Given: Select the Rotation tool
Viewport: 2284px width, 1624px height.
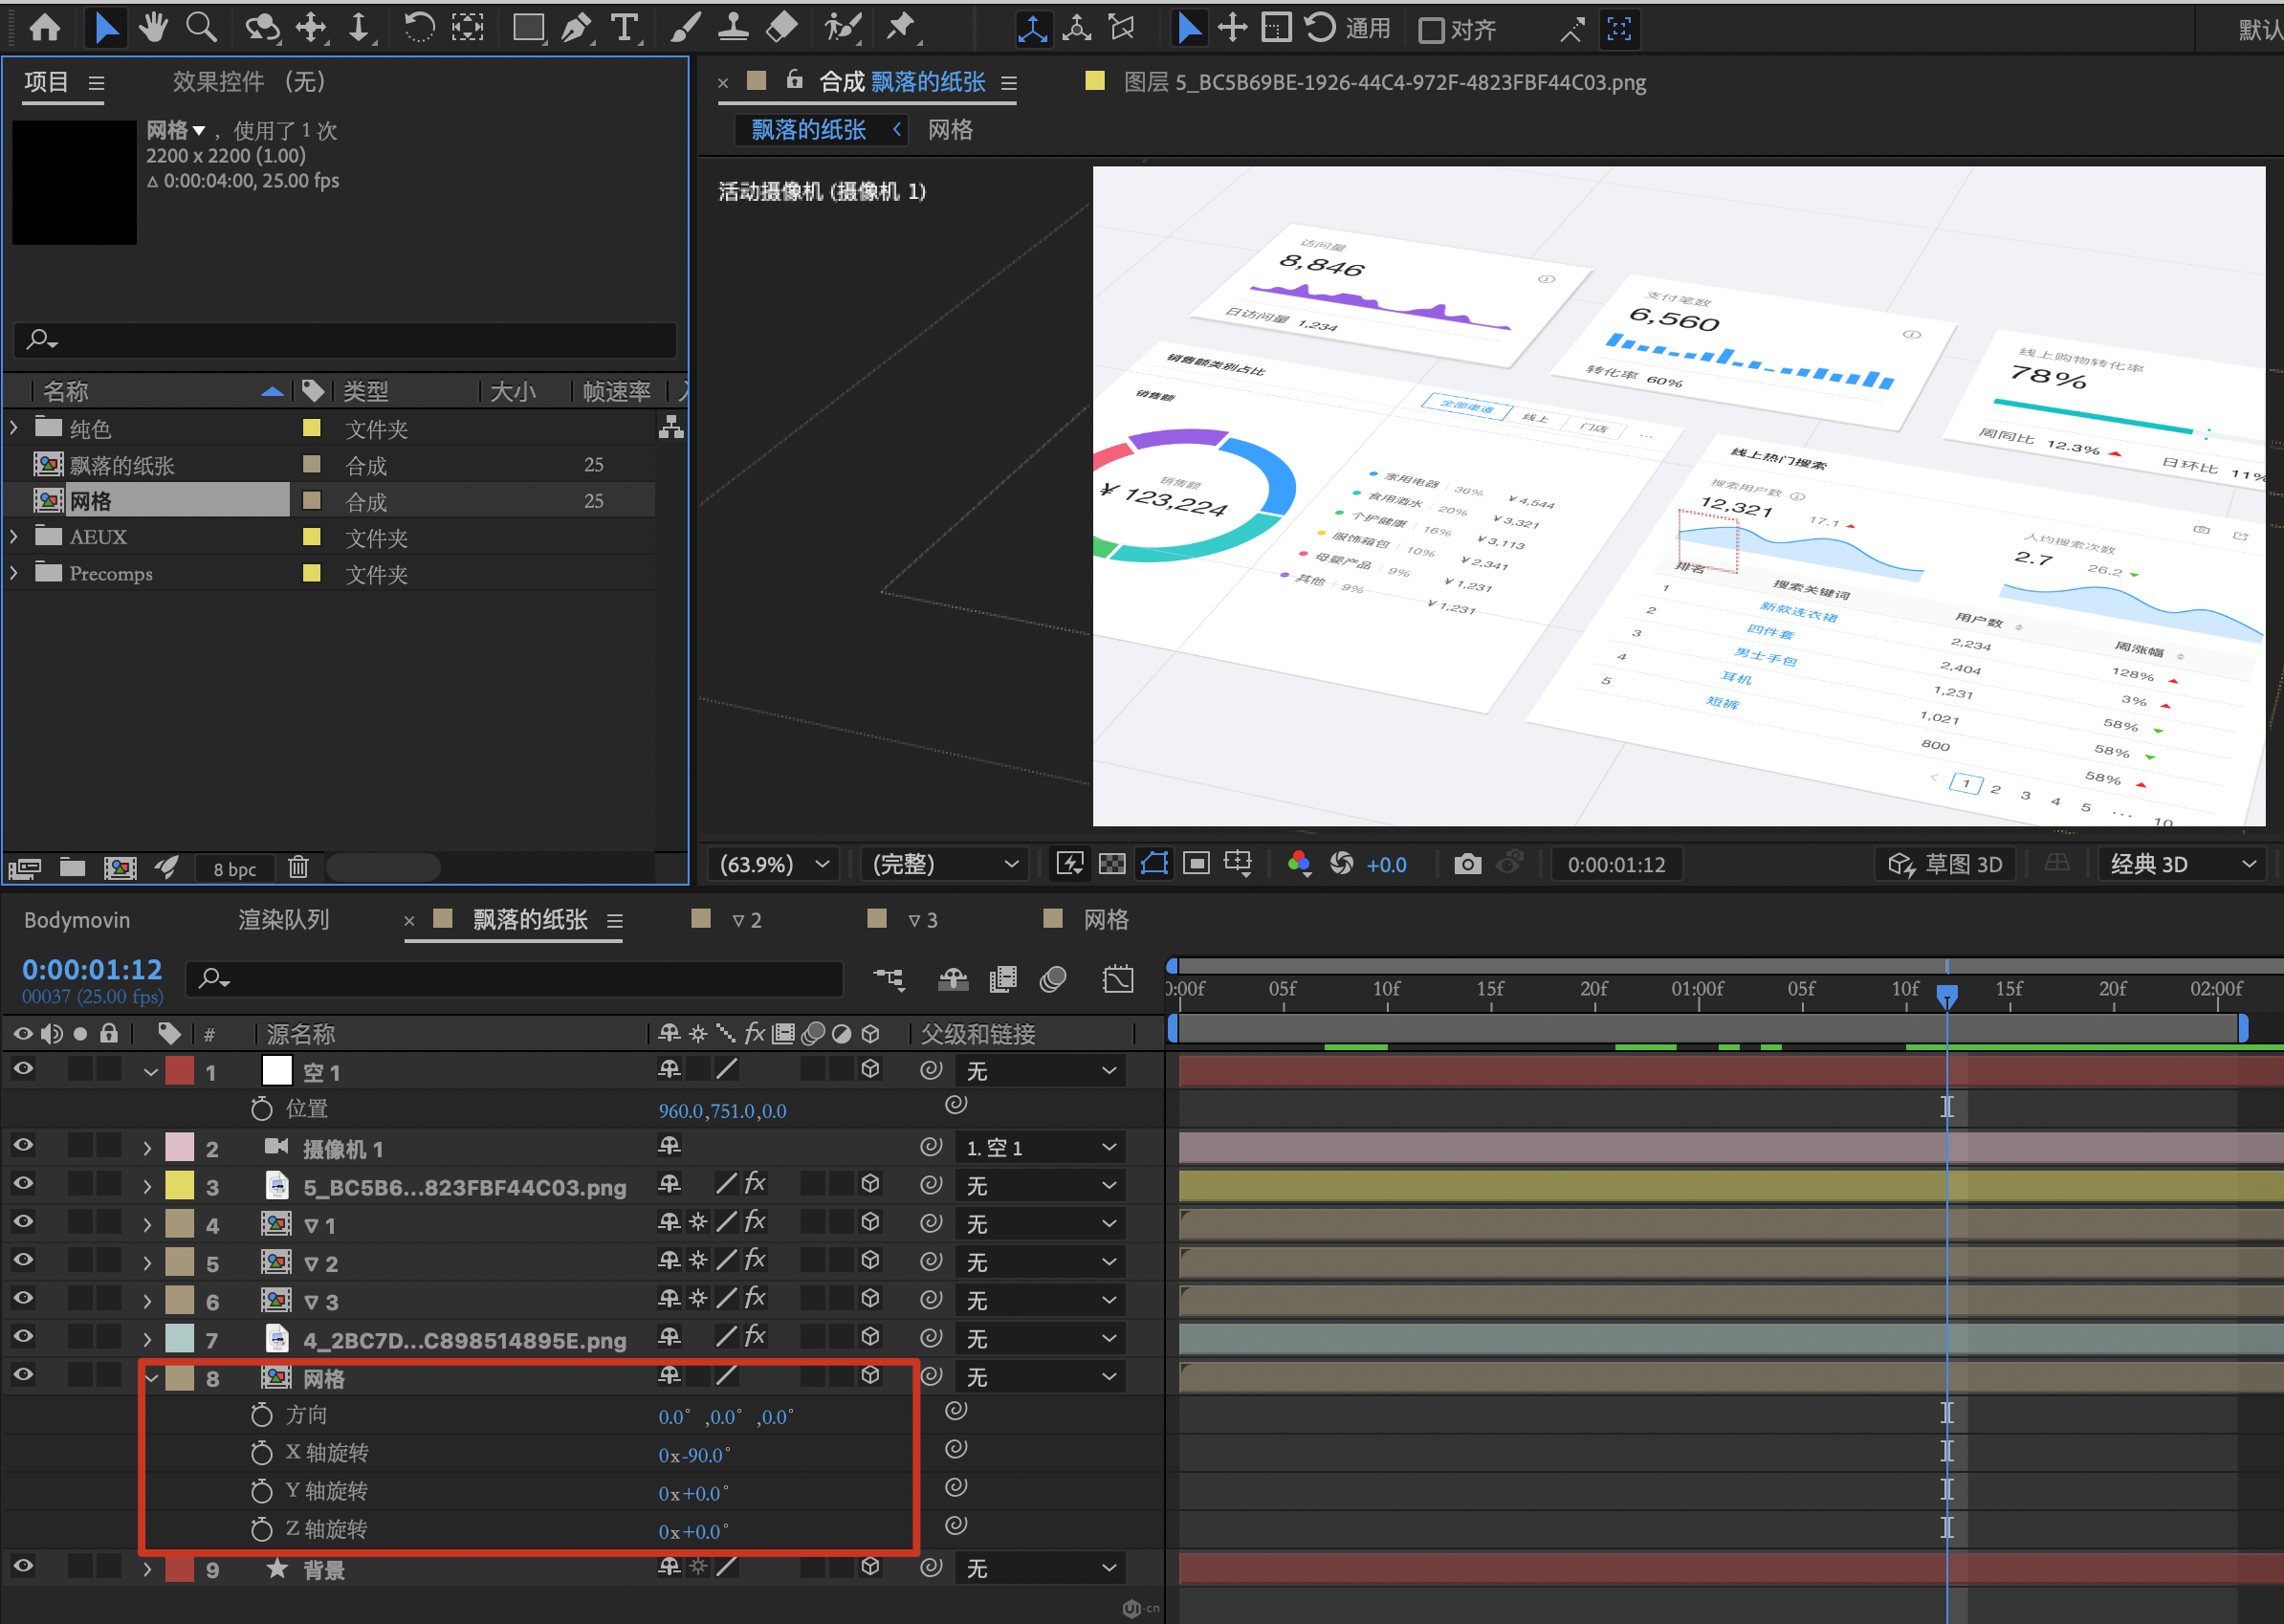Looking at the screenshot, I should pos(418,28).
